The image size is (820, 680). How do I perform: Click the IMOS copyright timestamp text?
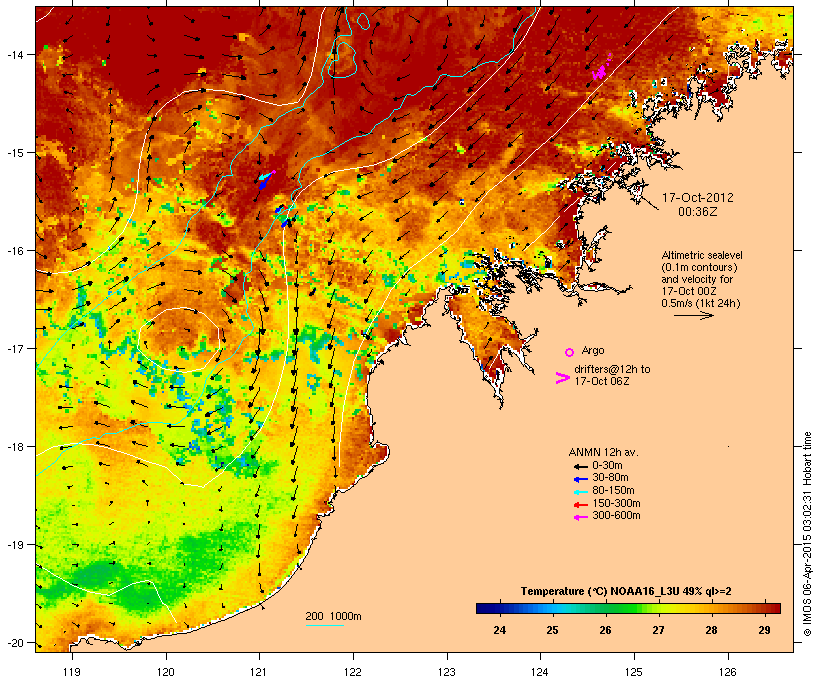(807, 534)
